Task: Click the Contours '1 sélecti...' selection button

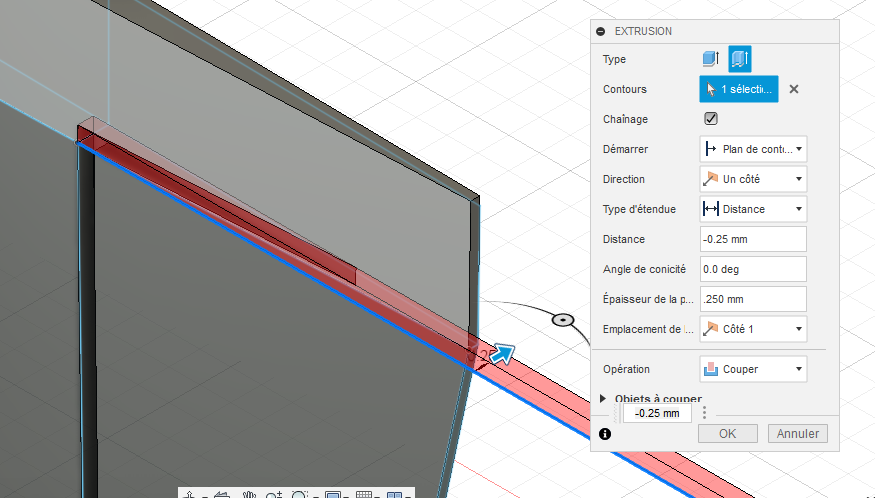Action: click(x=739, y=89)
